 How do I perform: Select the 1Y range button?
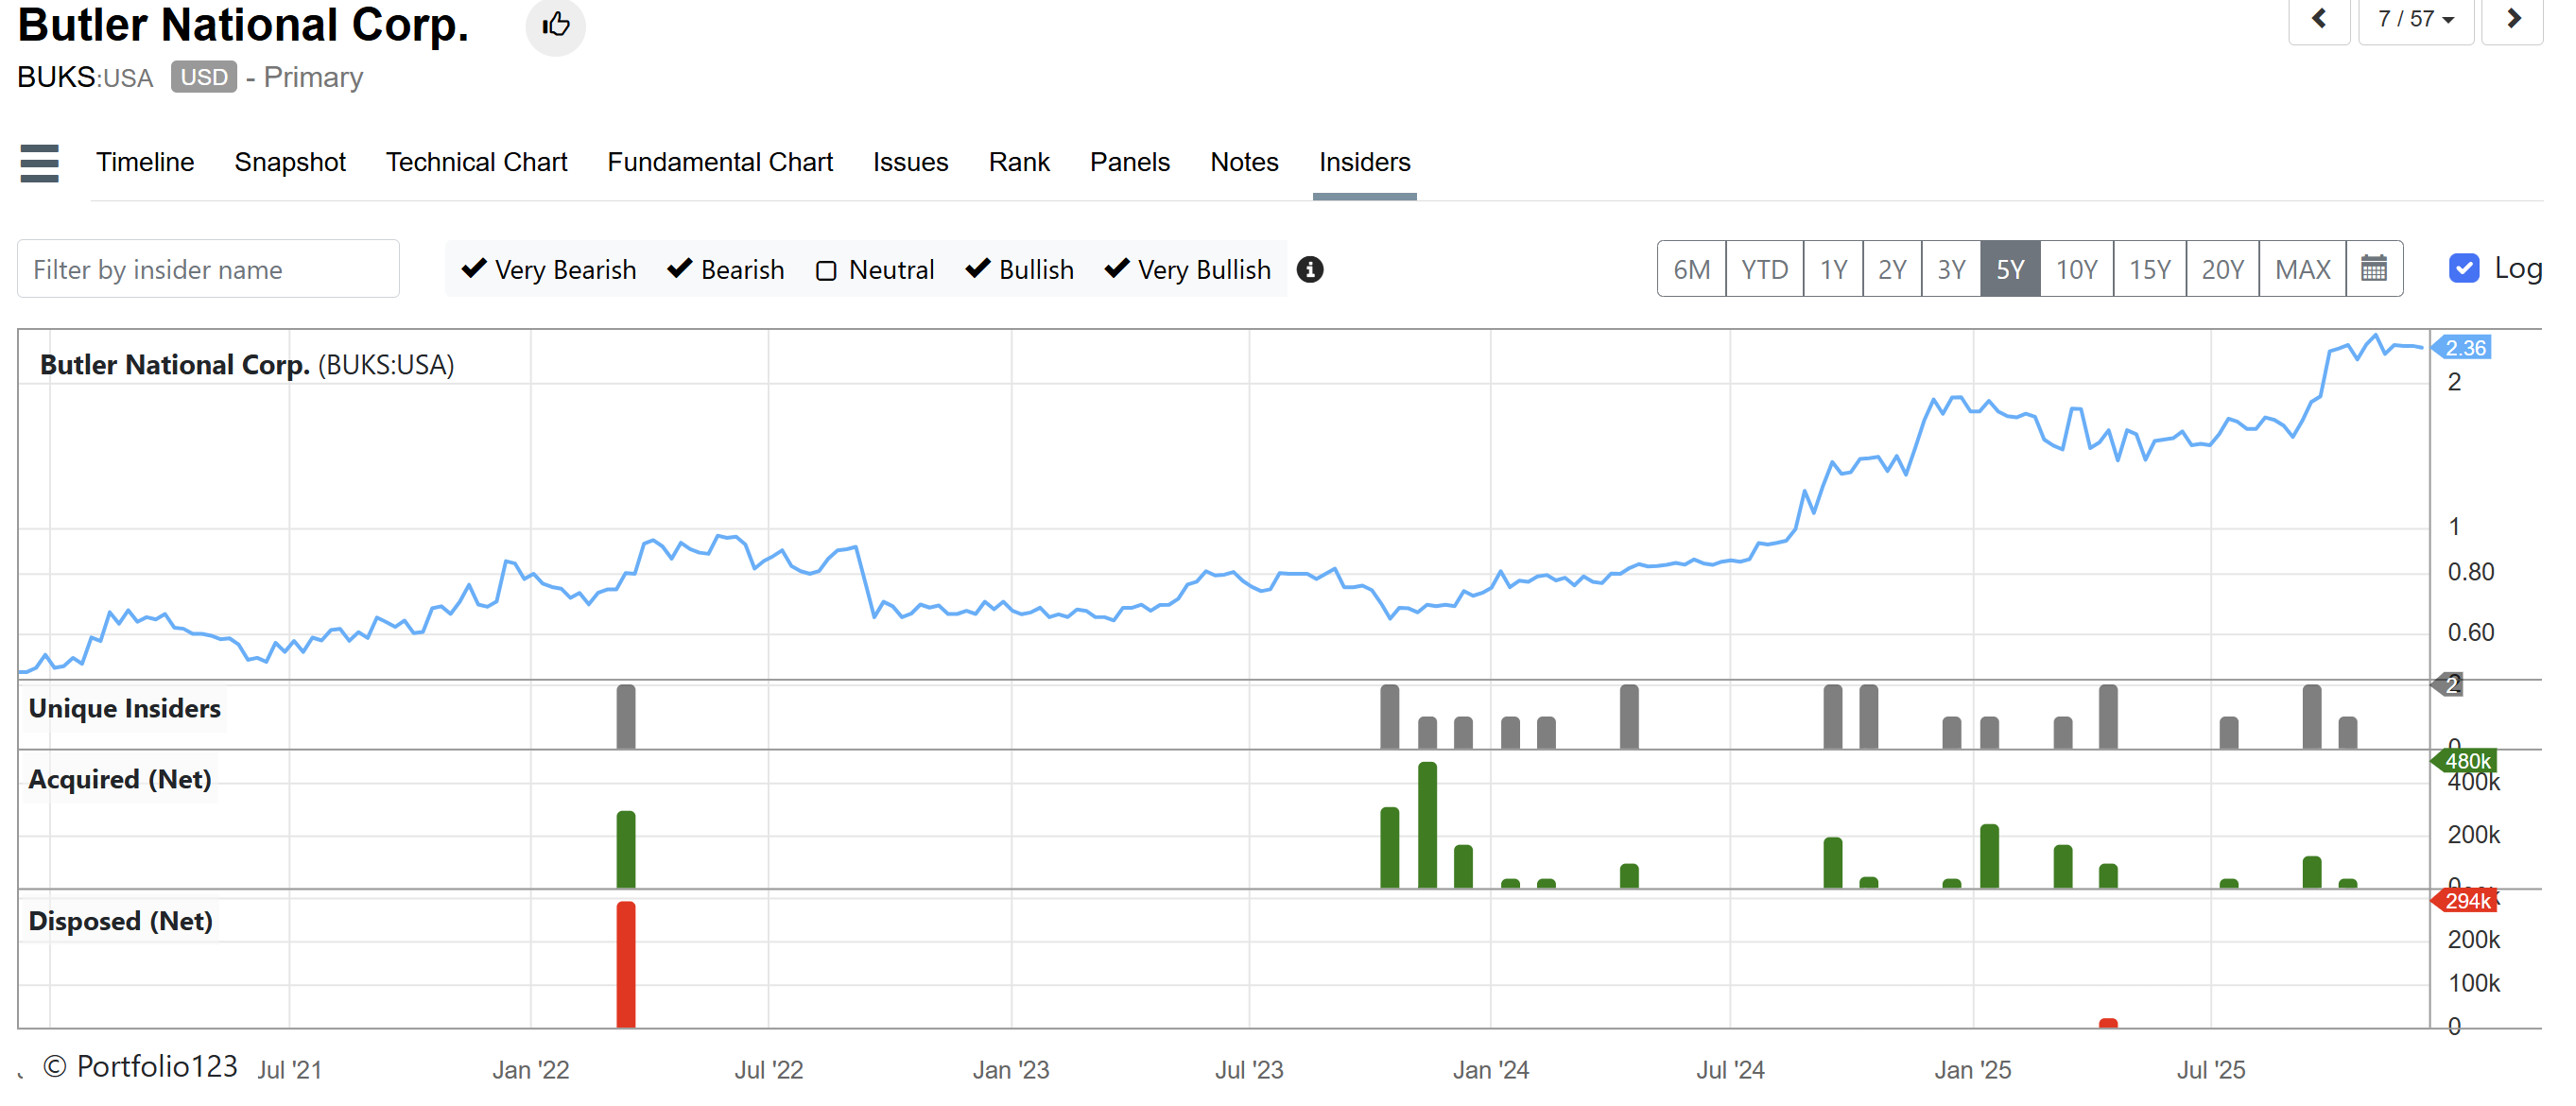pos(1832,269)
